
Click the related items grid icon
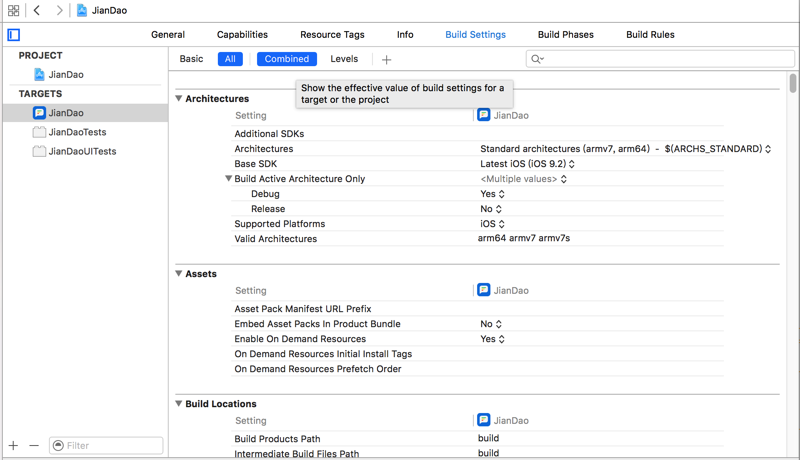13,10
